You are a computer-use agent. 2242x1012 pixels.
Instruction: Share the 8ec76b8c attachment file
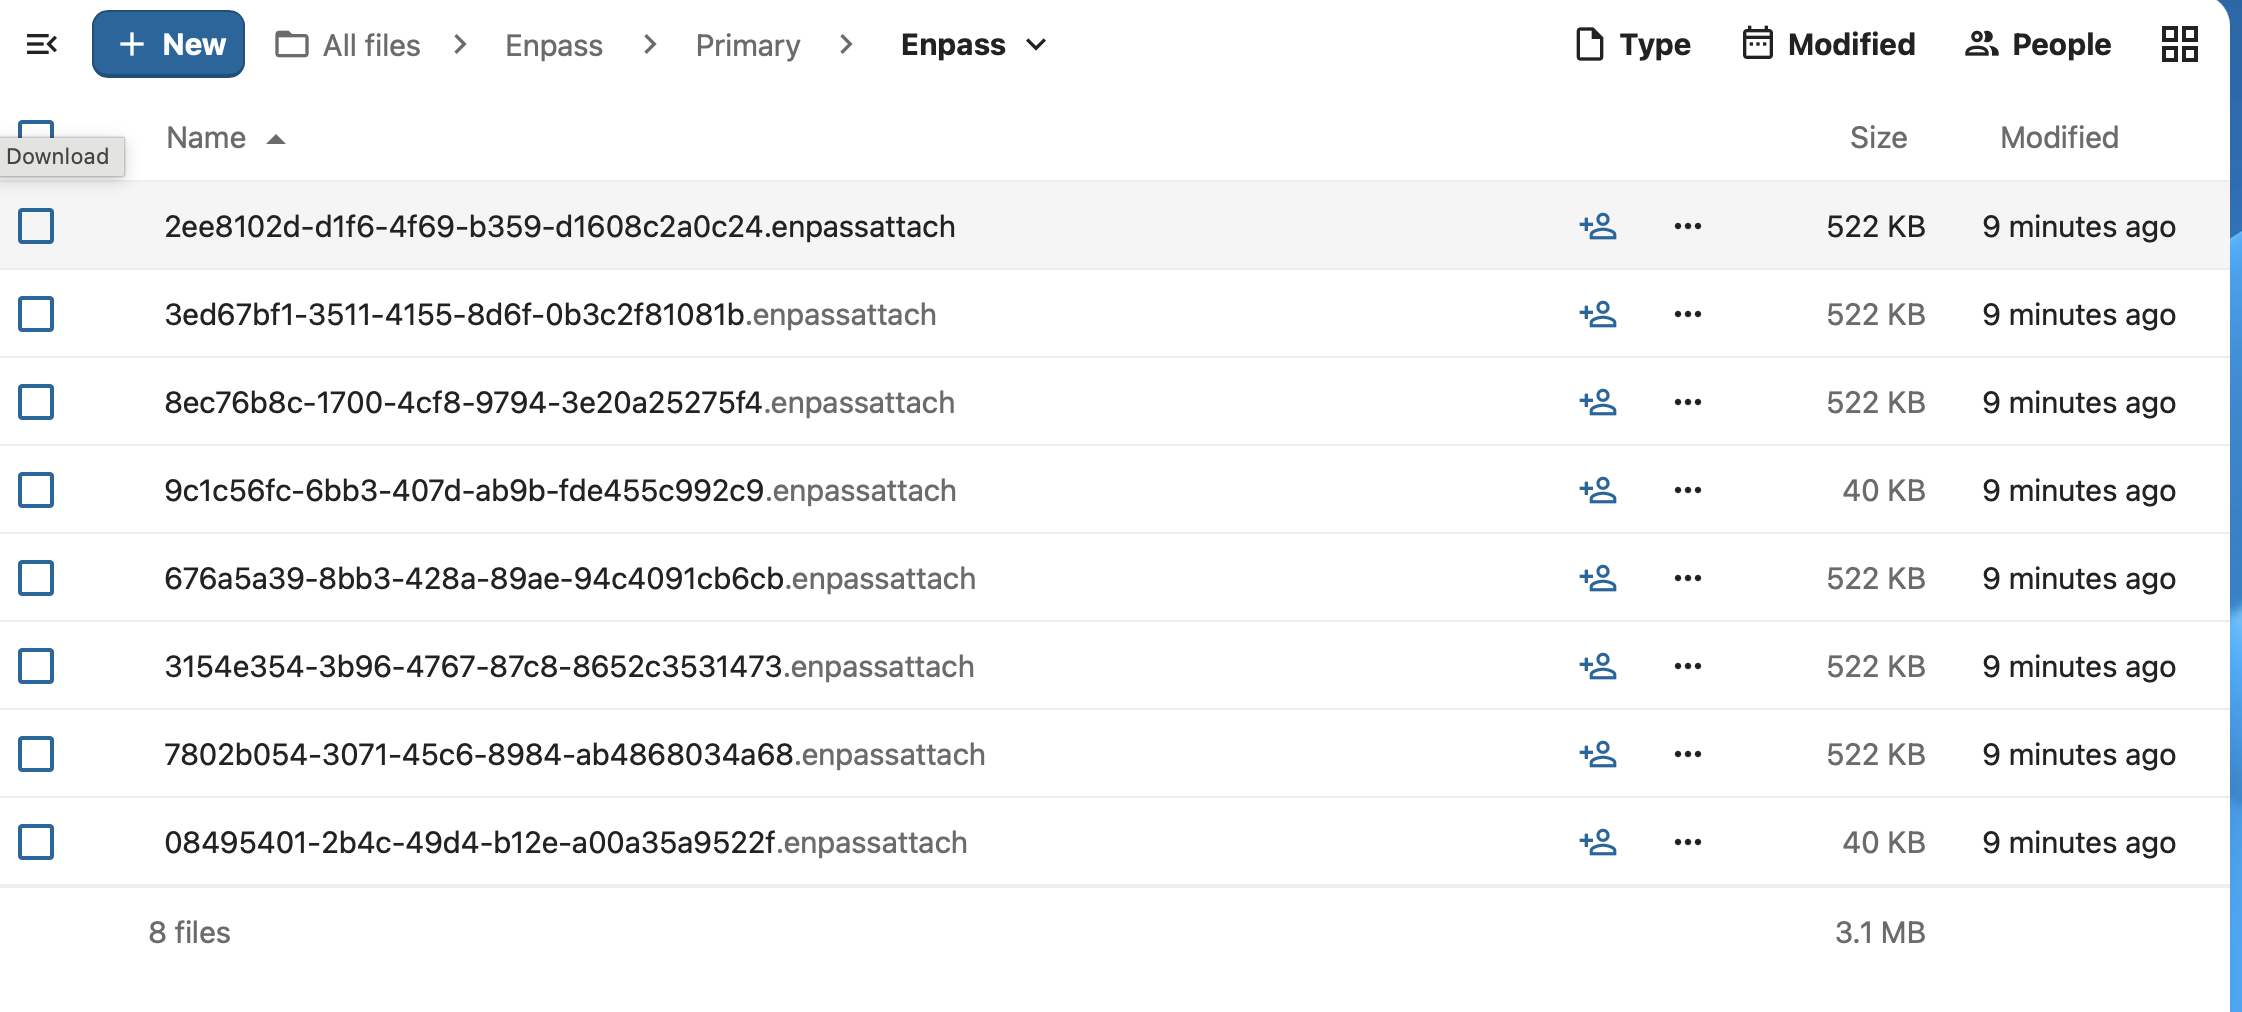point(1598,403)
